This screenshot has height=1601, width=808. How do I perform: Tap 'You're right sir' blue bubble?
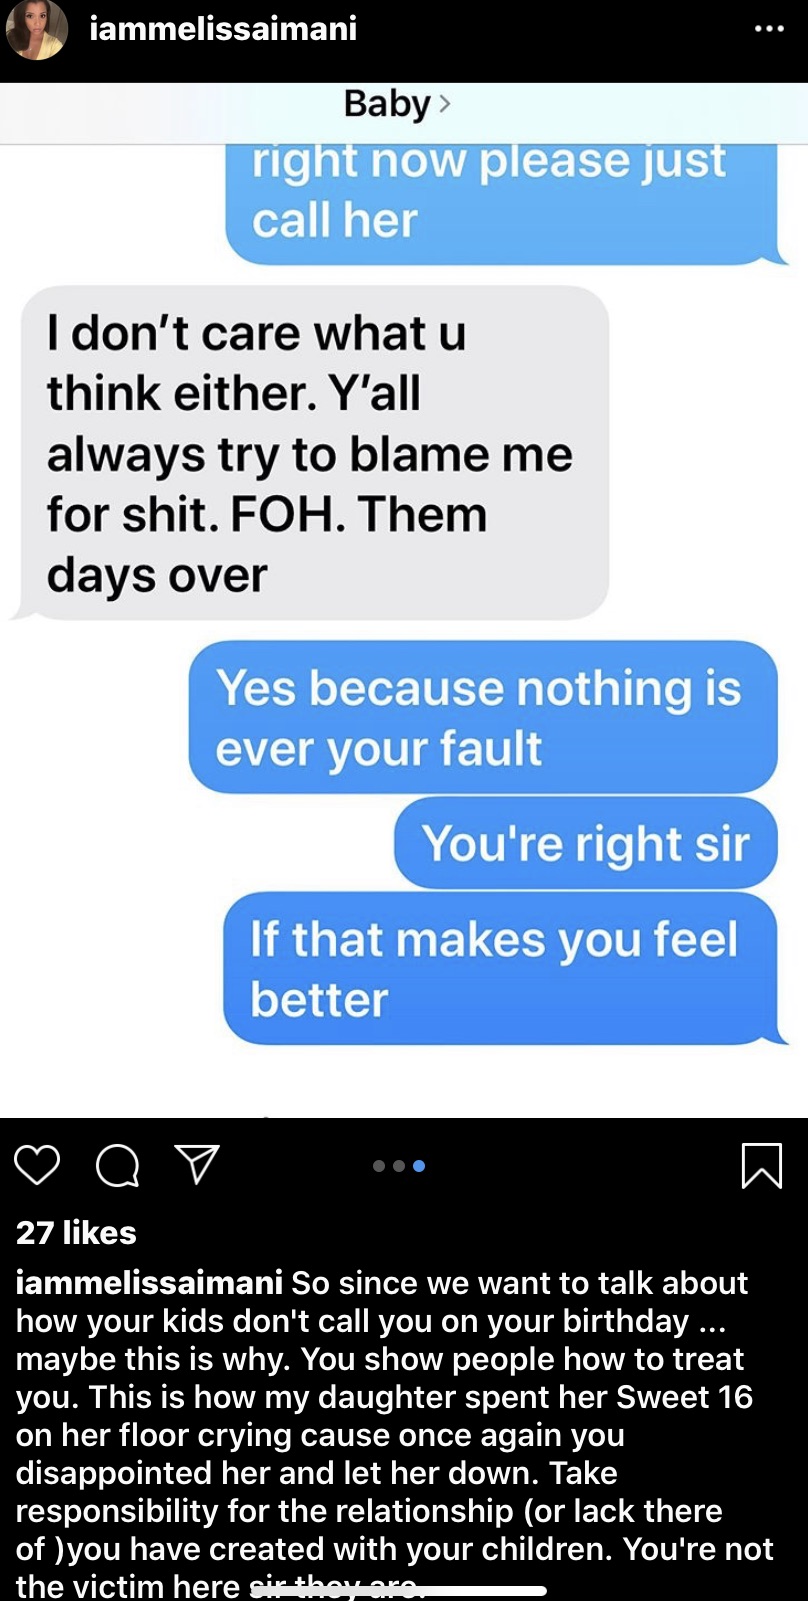[x=585, y=843]
